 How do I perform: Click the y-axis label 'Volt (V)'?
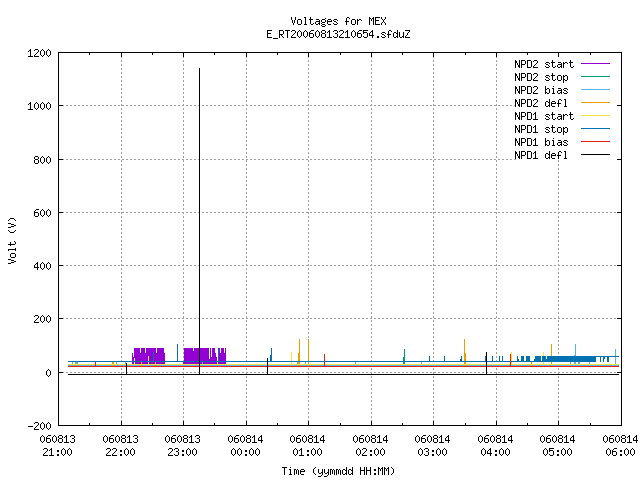[12, 241]
